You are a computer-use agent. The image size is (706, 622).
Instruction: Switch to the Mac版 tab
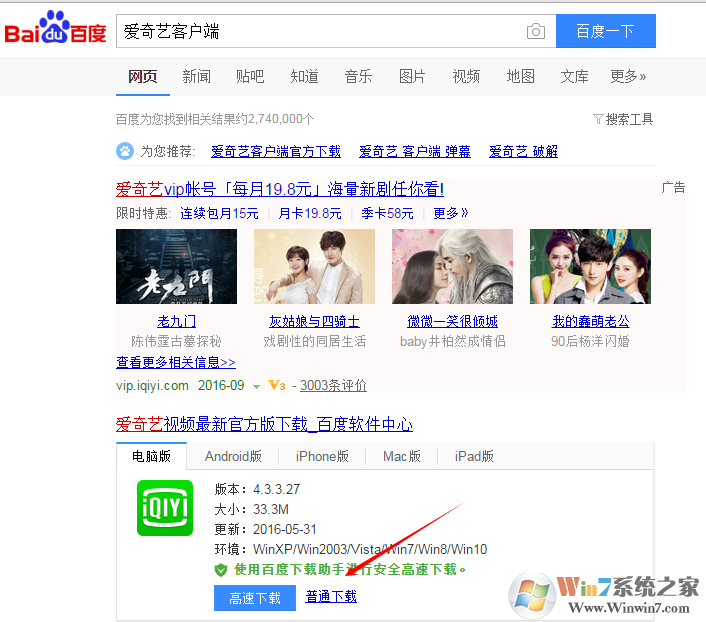402,456
